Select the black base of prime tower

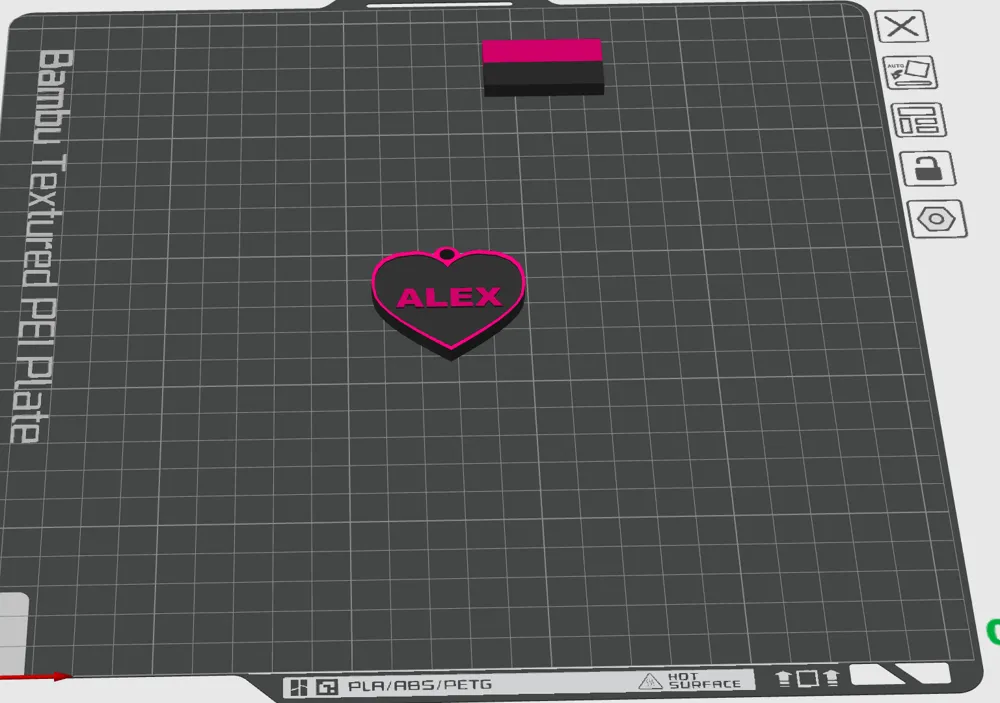pyautogui.click(x=544, y=79)
